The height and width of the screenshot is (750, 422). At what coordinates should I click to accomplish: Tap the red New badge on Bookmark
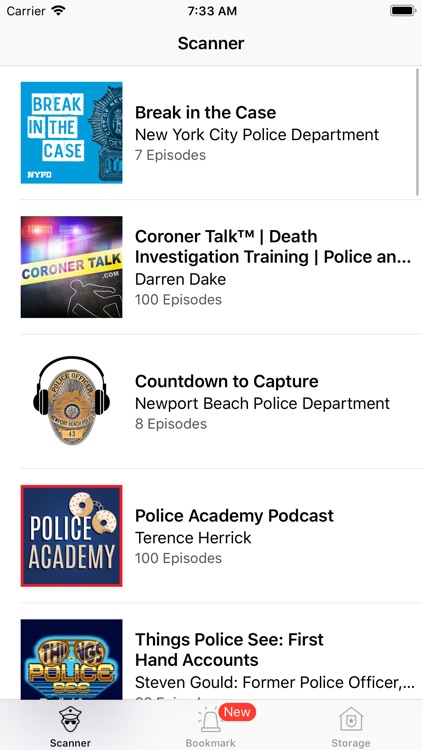(x=237, y=712)
